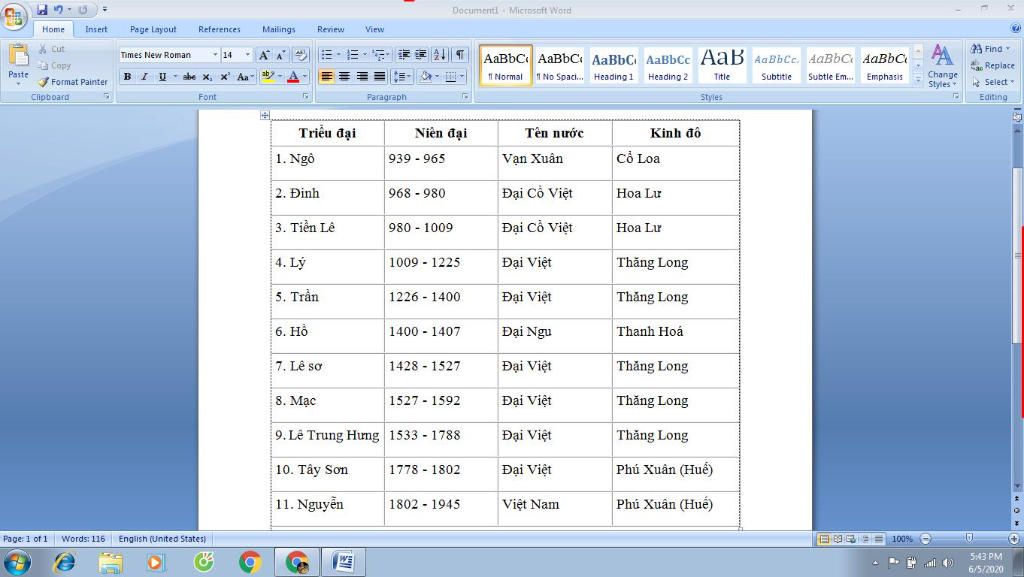The image size is (1024, 577).
Task: Open the font size dropdown showing 14
Action: click(248, 55)
